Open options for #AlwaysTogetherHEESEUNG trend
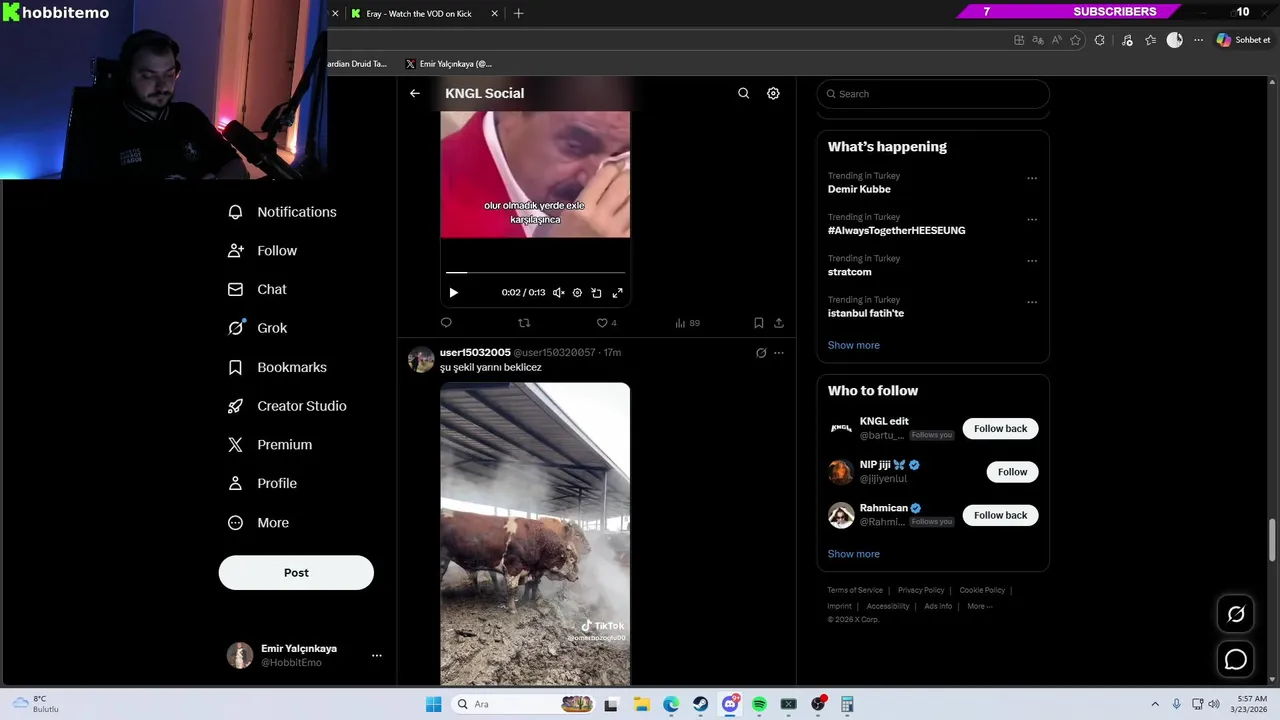 [x=1032, y=219]
